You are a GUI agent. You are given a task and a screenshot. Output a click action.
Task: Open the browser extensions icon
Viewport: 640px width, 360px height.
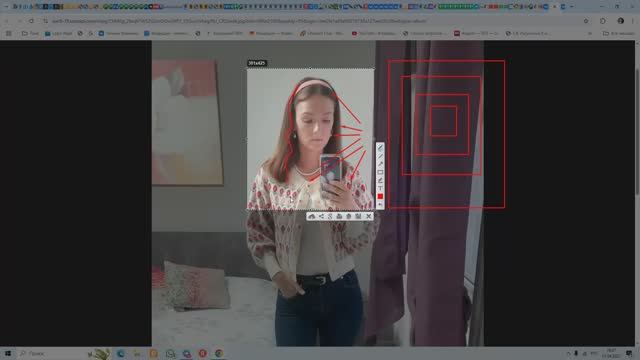[603, 21]
